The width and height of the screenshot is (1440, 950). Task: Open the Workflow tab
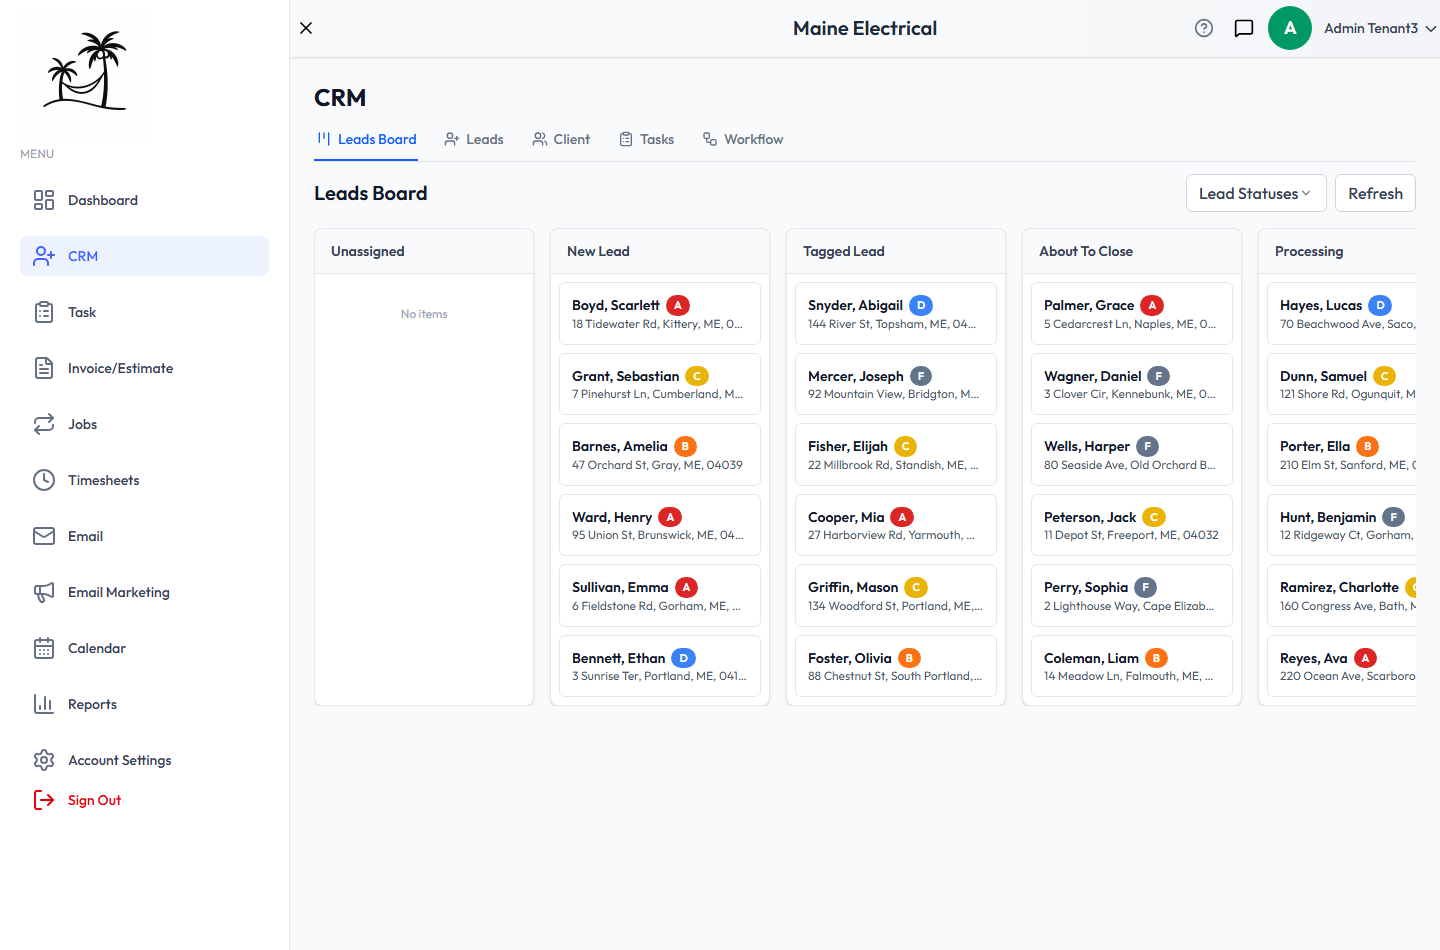[x=743, y=139]
